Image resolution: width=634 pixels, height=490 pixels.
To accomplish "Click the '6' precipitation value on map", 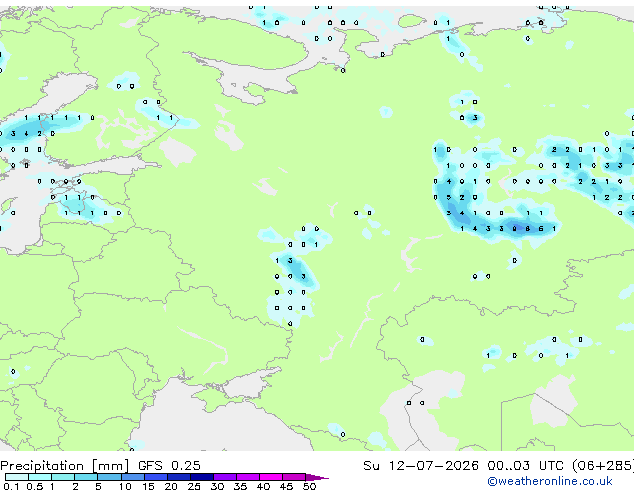I will point(541,229).
